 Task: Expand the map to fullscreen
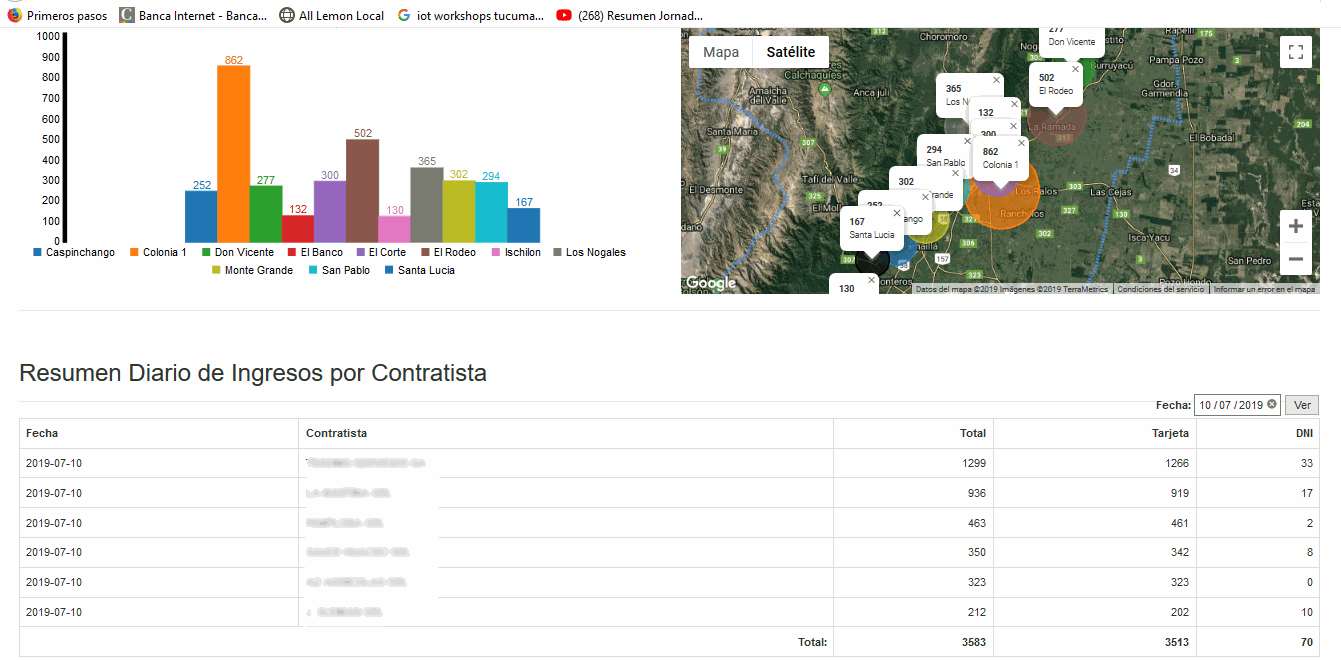1296,51
